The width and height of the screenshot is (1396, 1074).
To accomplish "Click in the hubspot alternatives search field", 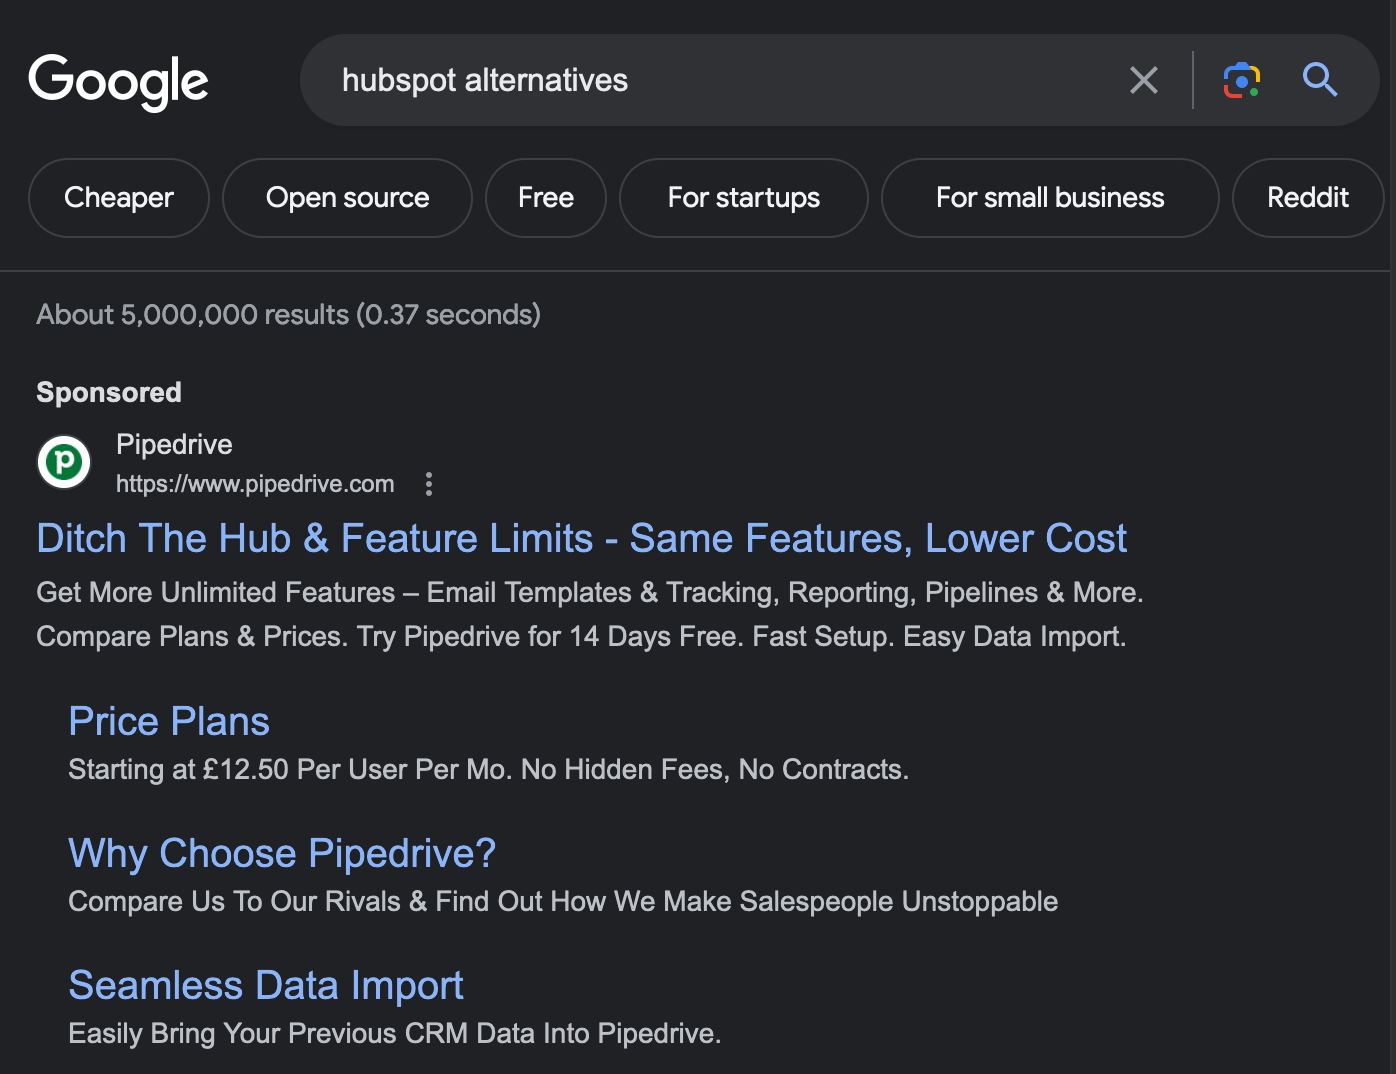I will click(x=700, y=80).
